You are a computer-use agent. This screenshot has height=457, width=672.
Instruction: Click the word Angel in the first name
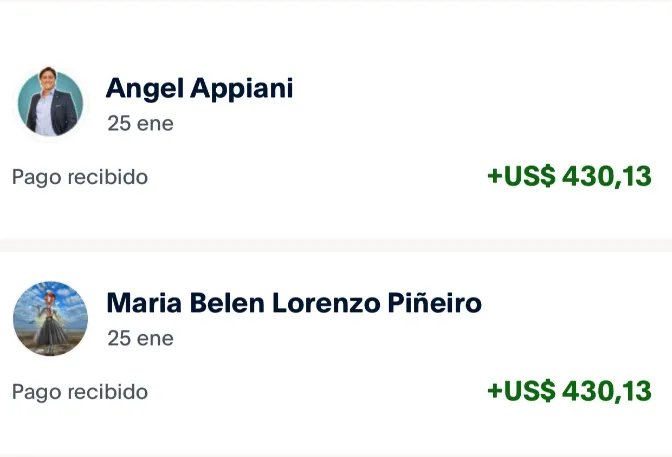pyautogui.click(x=145, y=90)
